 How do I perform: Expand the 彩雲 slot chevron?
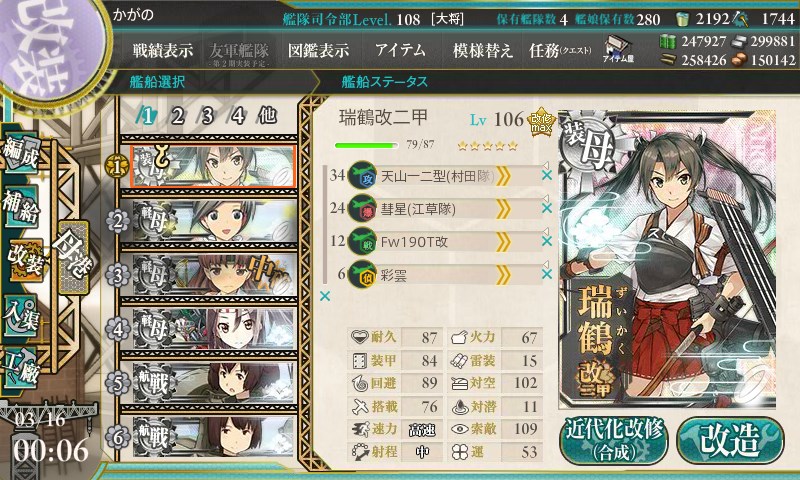click(503, 275)
